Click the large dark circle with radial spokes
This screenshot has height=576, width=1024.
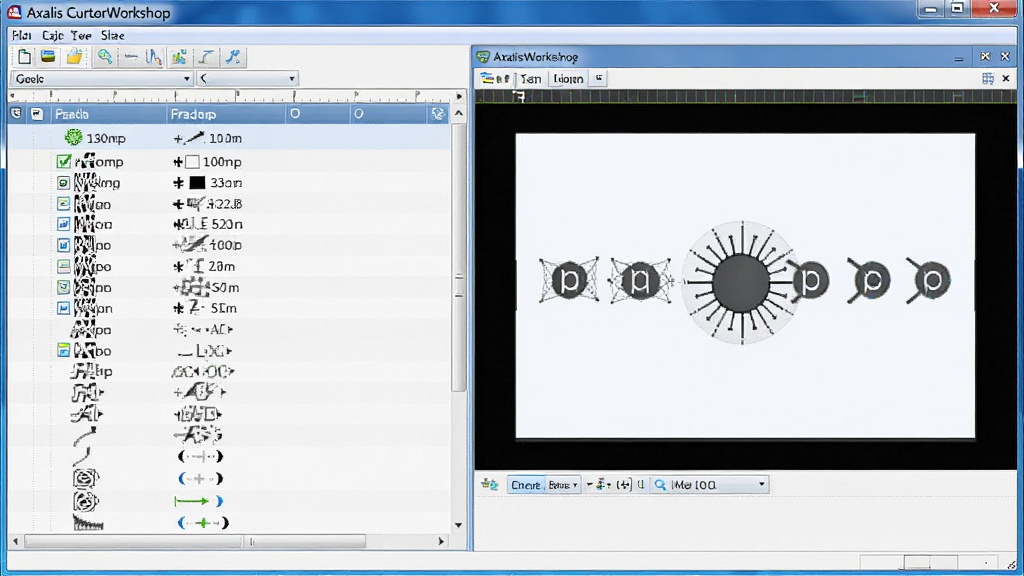click(x=741, y=283)
